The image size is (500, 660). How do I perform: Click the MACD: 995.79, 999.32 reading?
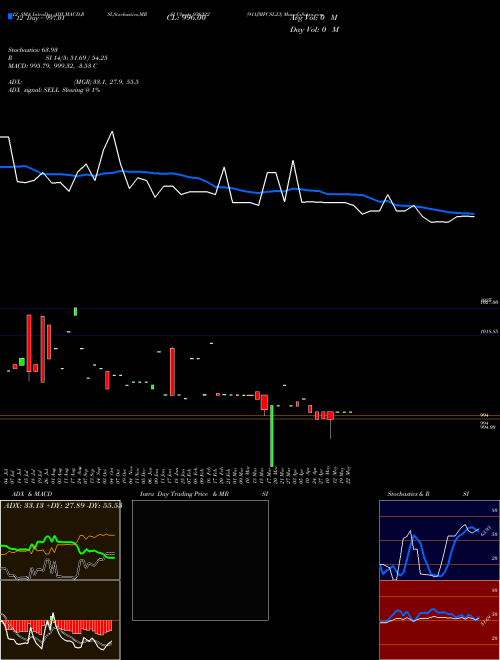point(53,66)
